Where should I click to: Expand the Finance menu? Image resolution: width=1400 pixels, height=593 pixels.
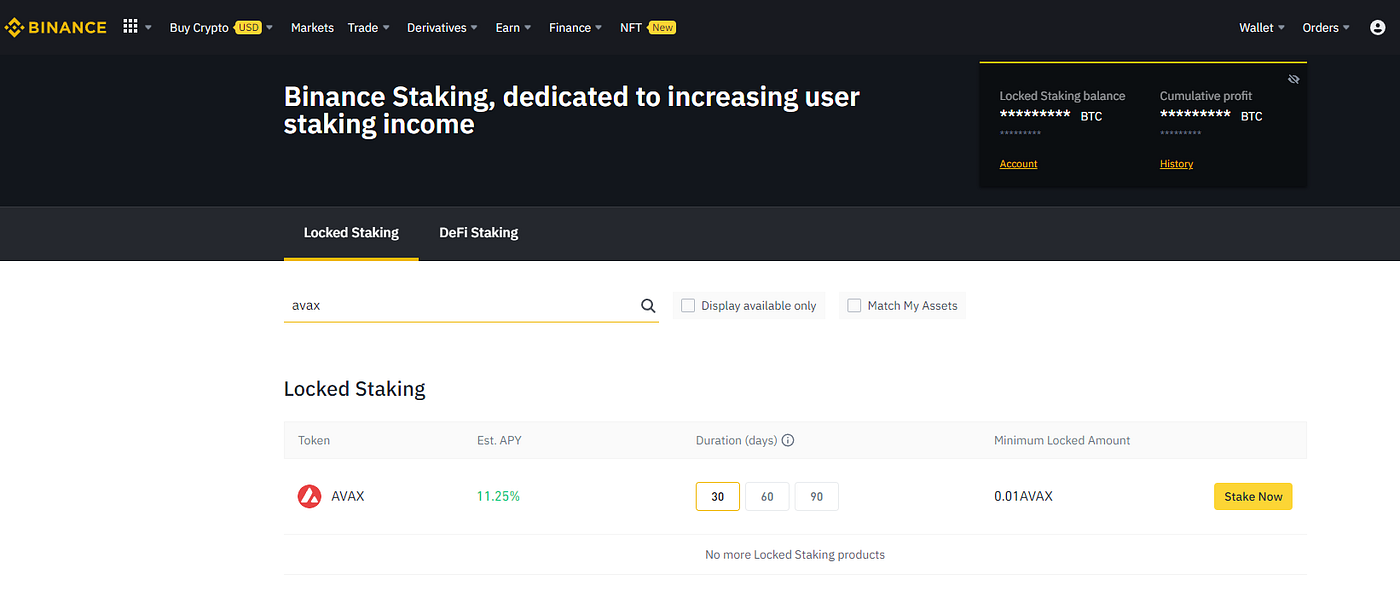click(x=575, y=28)
